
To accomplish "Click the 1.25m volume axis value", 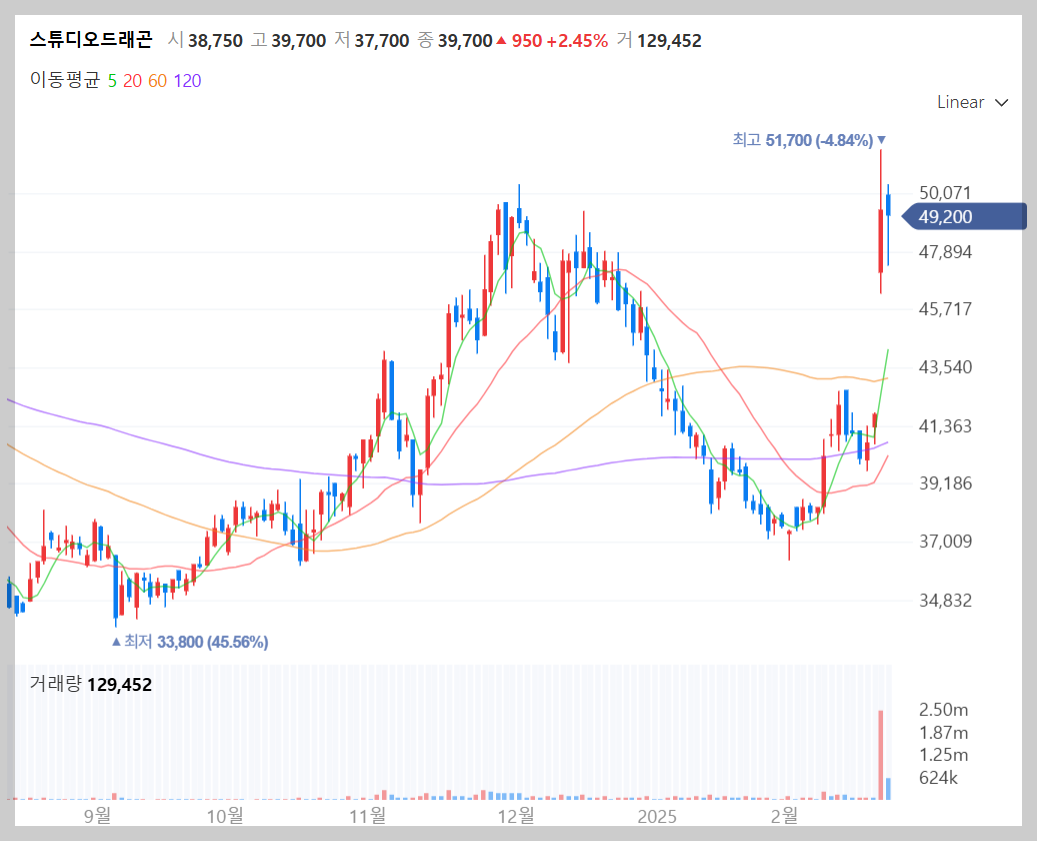I will pos(943,755).
